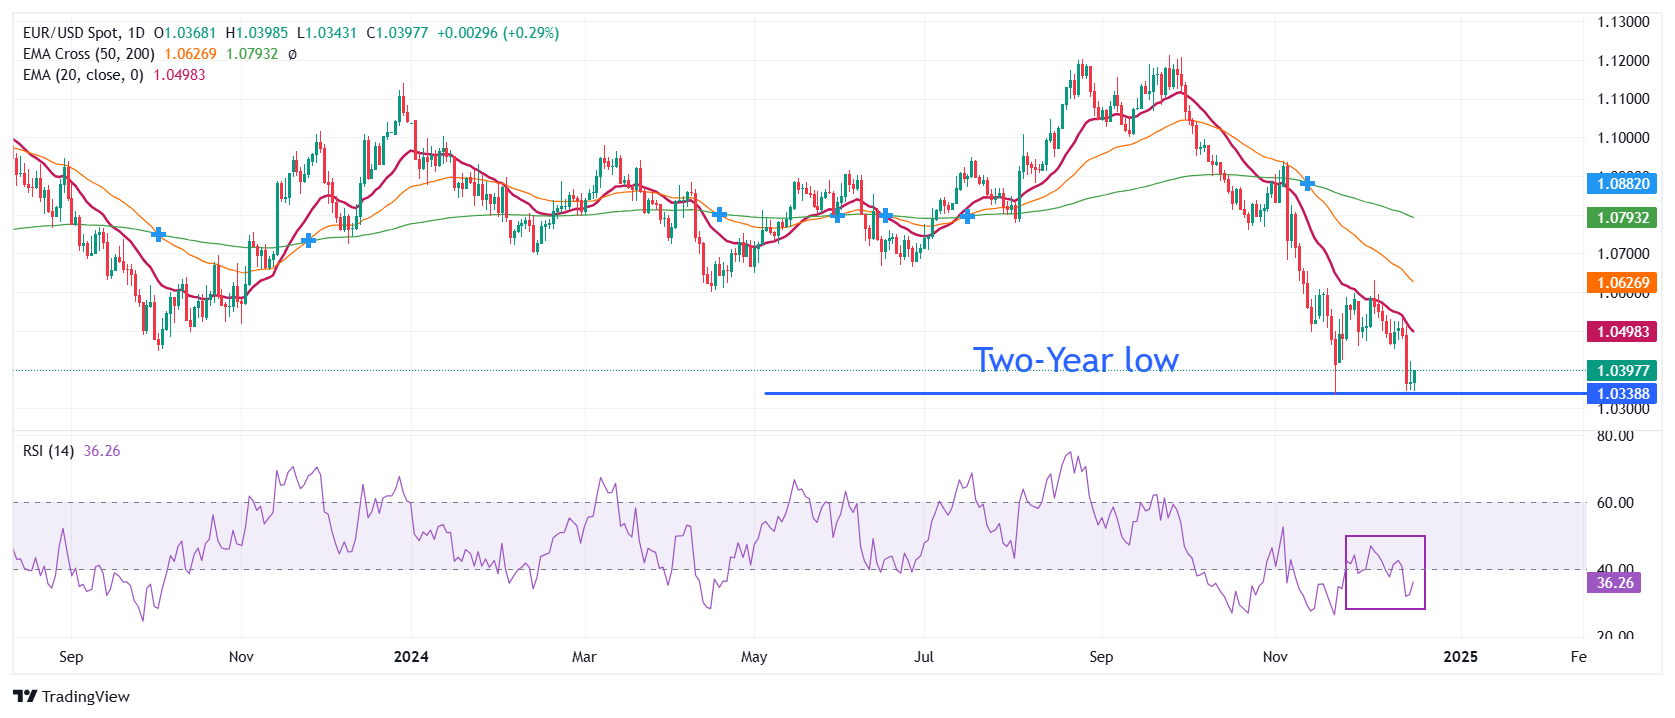Select the EMA cross marker in mid-July 2024
The height and width of the screenshot is (718, 1675).
pos(967,216)
